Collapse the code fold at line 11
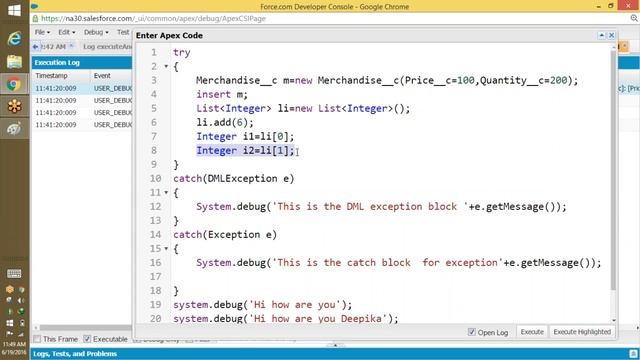 pos(166,192)
